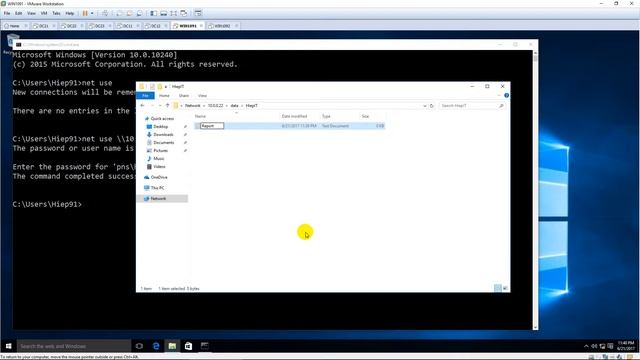Screen dimensions: 640x360
Task: Open the VMware VM menu
Action: (44, 13)
